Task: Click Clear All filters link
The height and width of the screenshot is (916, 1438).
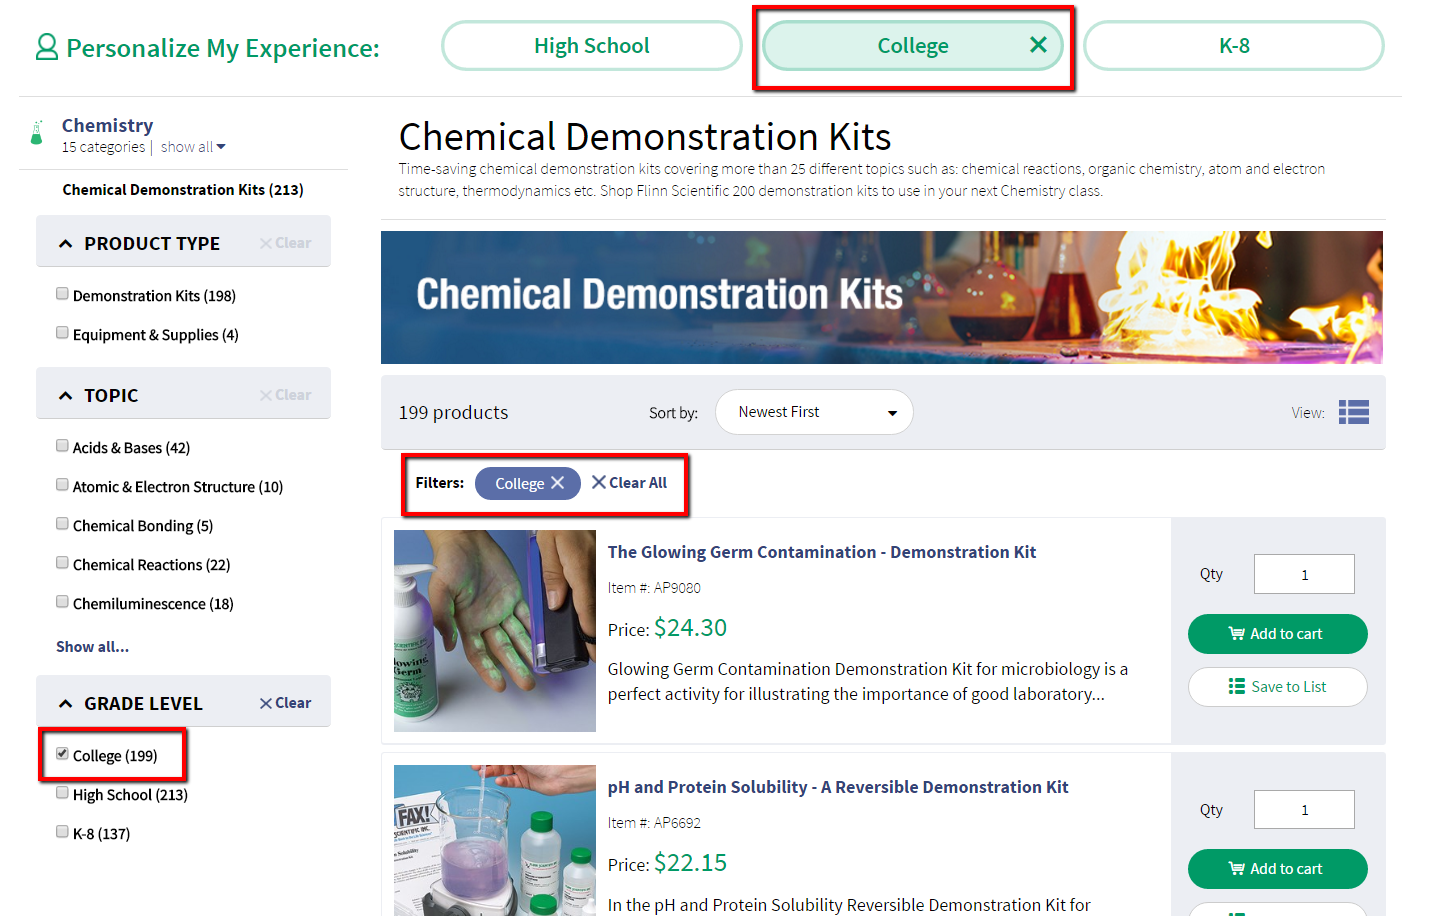Action: pyautogui.click(x=629, y=483)
